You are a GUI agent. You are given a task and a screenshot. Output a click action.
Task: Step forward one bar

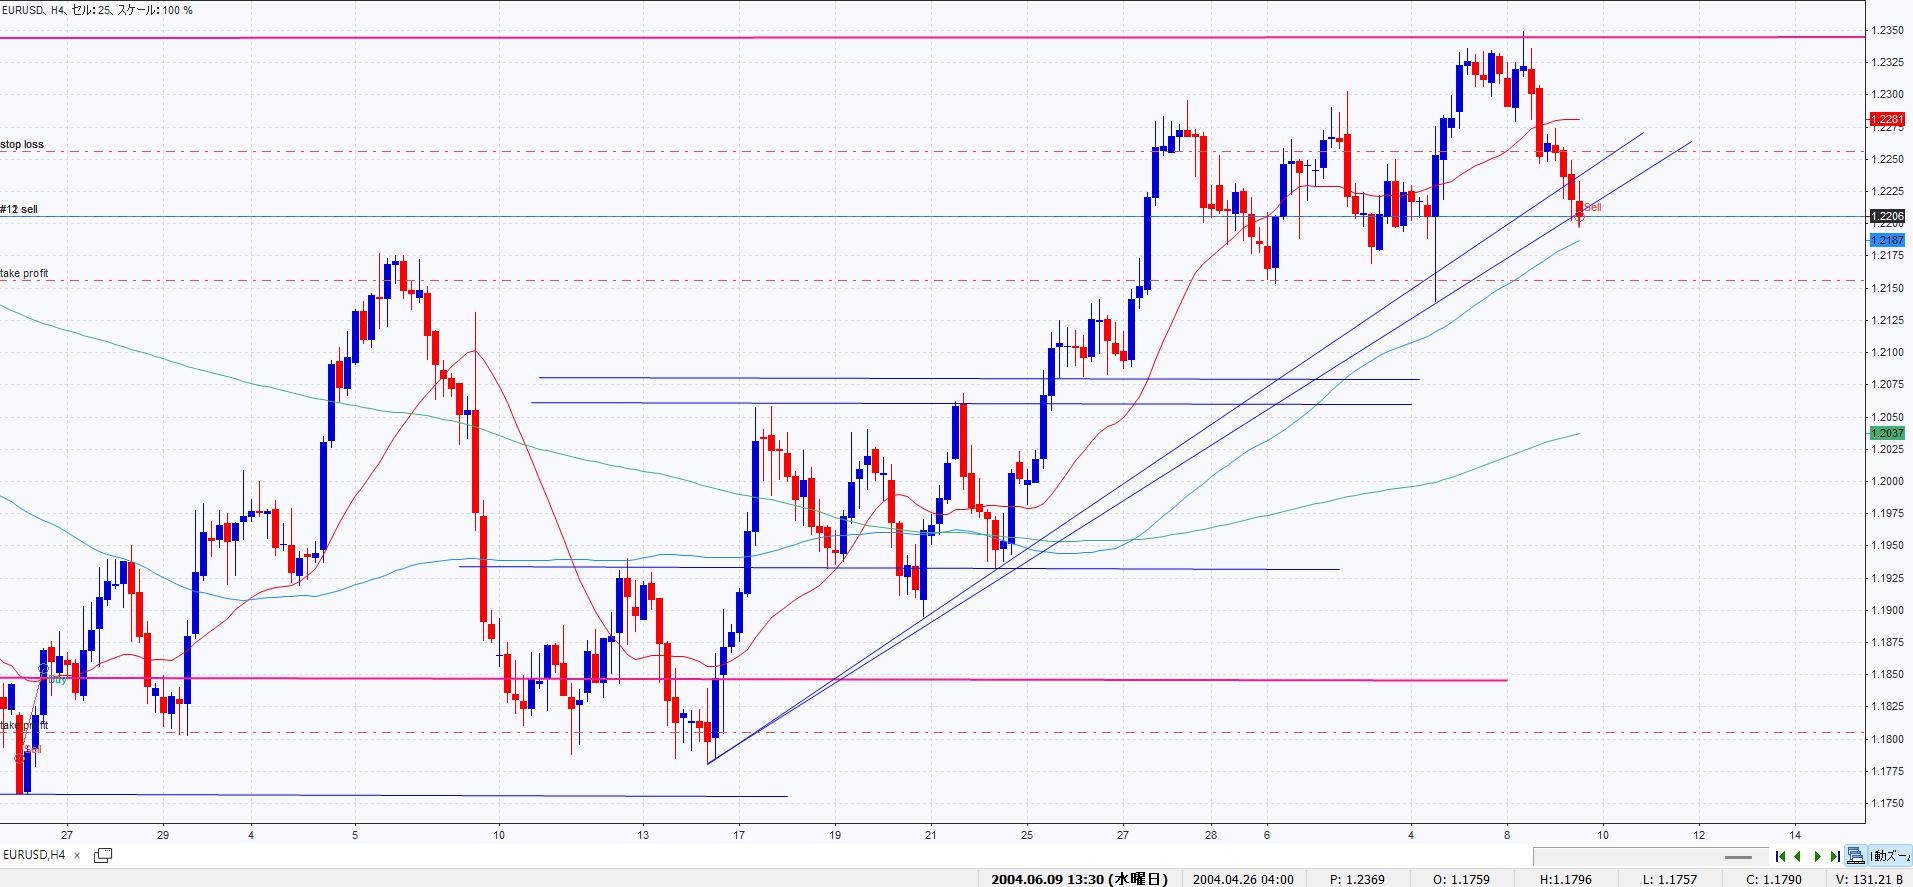[x=1817, y=856]
